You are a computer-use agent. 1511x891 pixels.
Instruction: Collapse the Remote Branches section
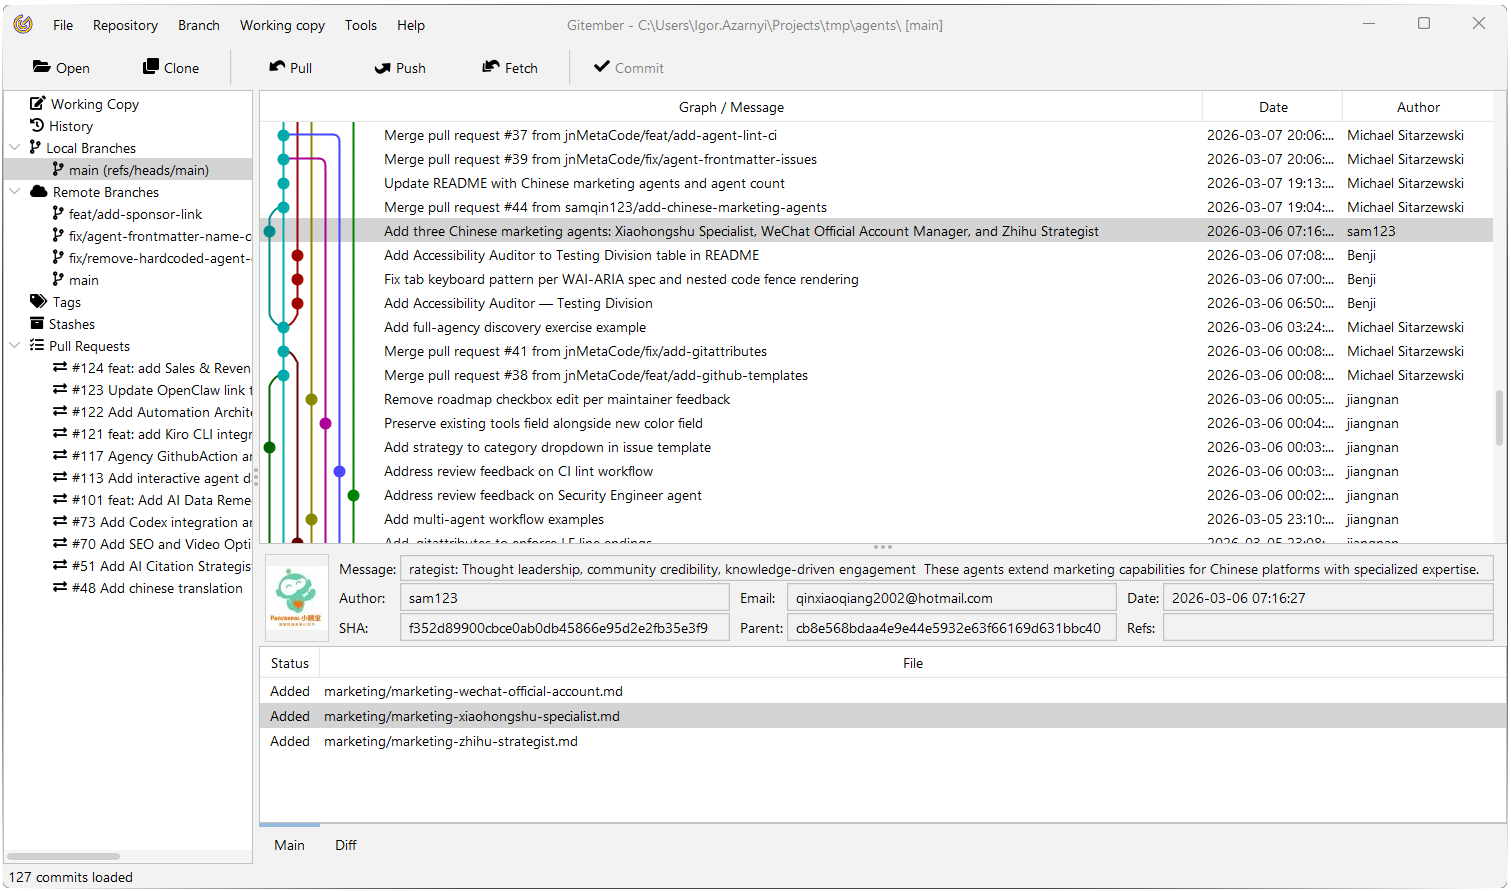coord(14,191)
